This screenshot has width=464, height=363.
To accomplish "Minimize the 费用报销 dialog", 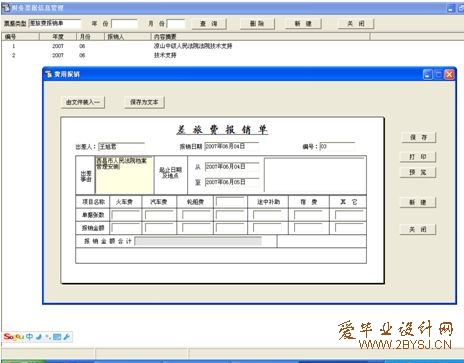I will (428, 74).
